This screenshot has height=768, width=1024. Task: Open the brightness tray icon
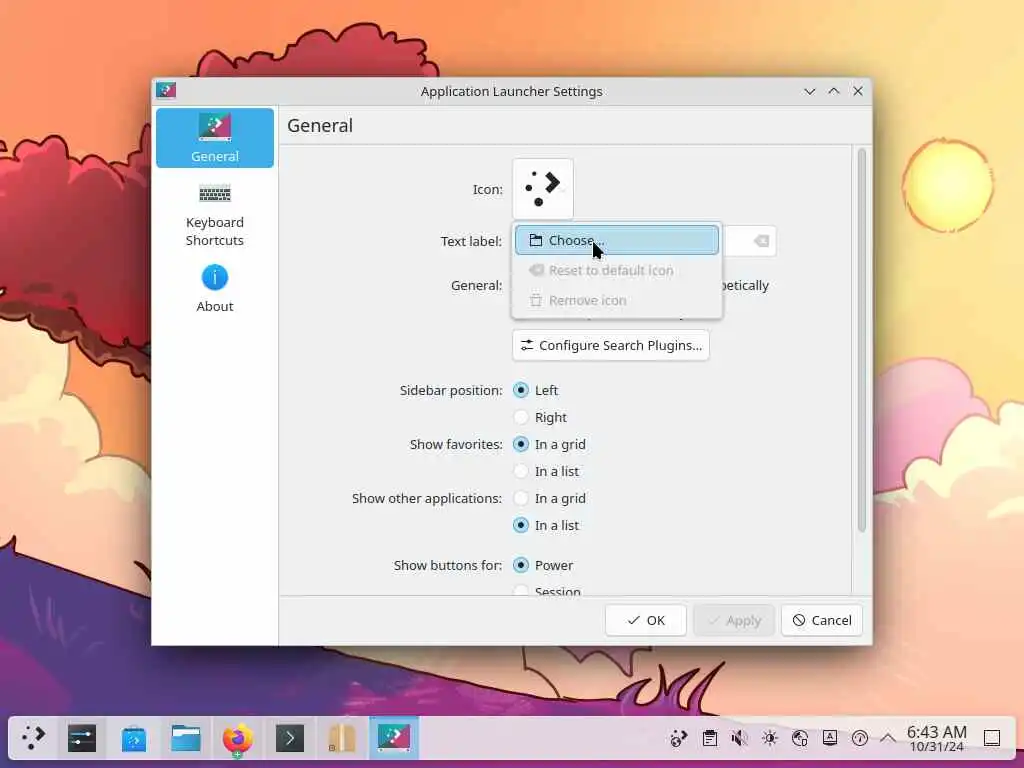pos(769,738)
